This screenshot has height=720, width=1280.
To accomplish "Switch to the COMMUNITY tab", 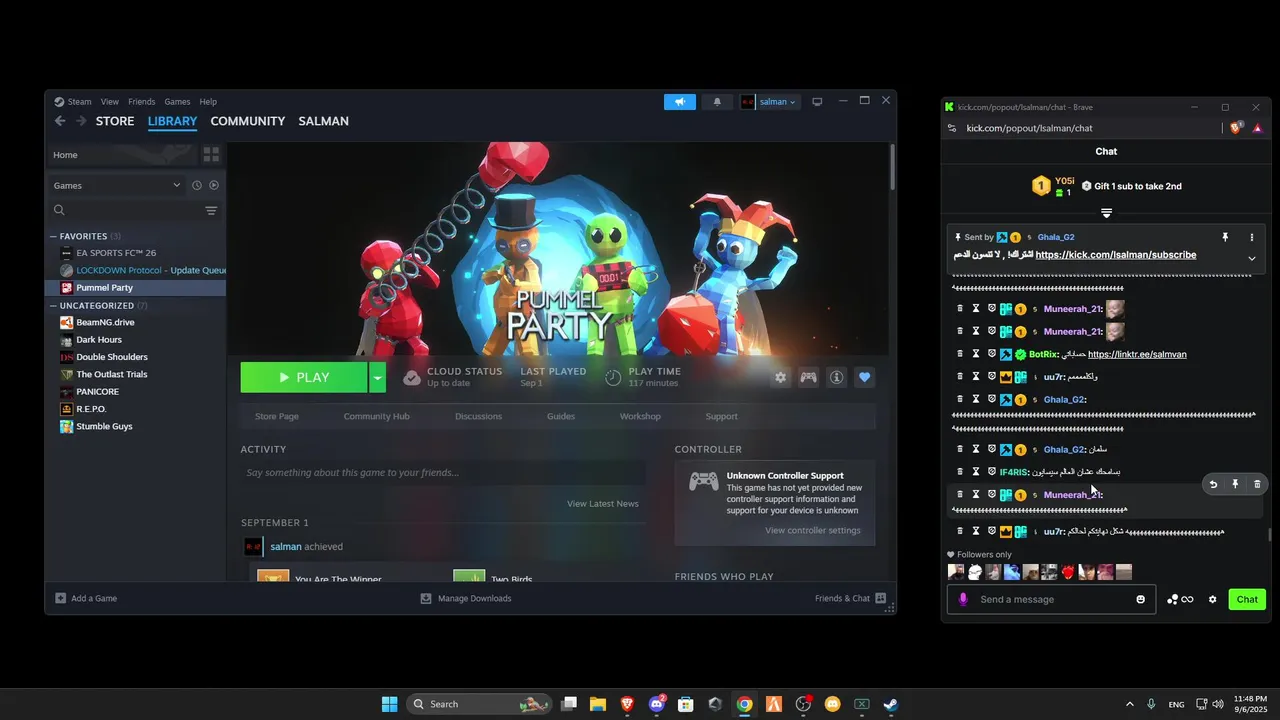I will (x=248, y=121).
